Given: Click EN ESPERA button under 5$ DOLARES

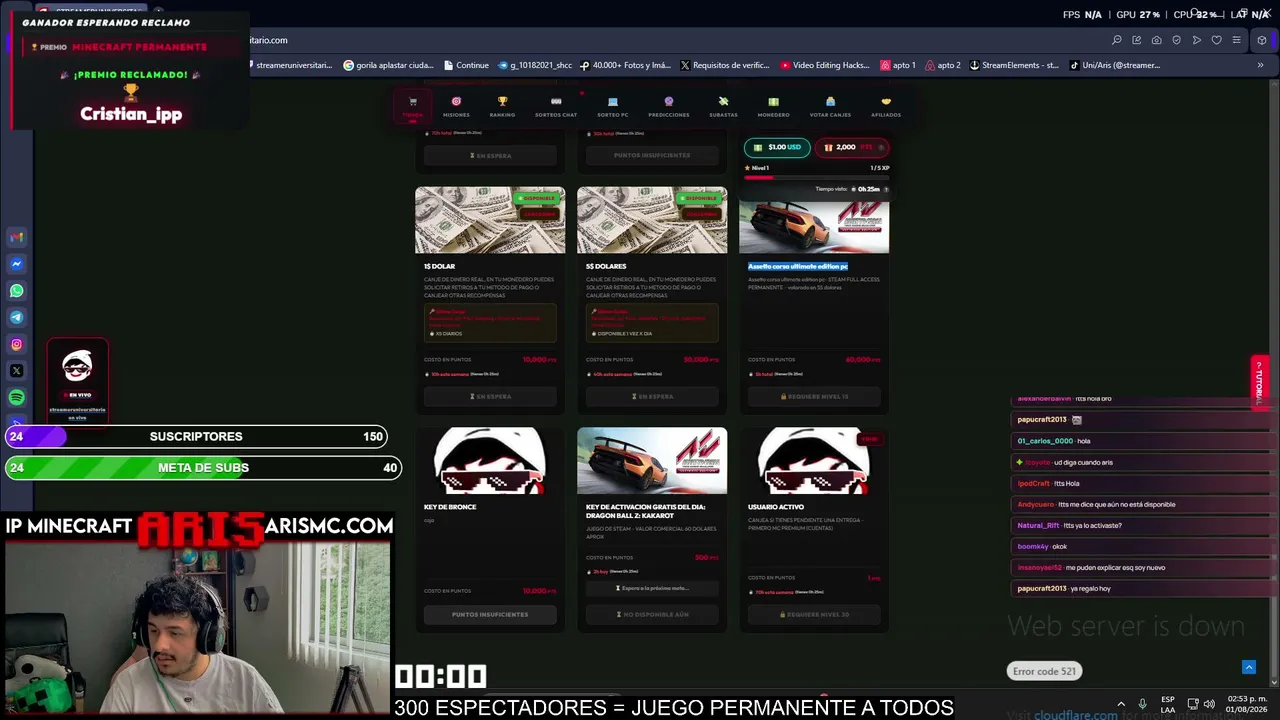Looking at the screenshot, I should 652,396.
